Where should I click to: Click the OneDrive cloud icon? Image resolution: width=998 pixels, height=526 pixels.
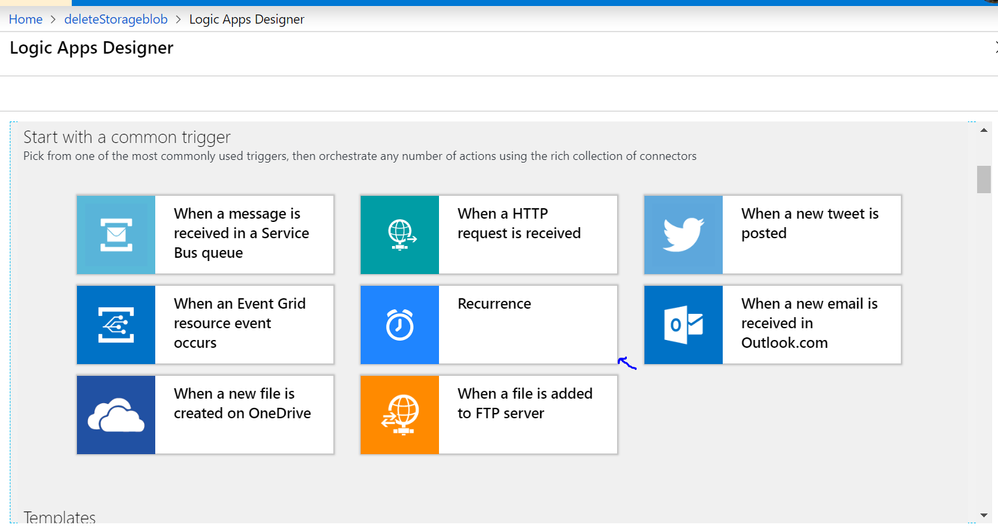(x=116, y=415)
